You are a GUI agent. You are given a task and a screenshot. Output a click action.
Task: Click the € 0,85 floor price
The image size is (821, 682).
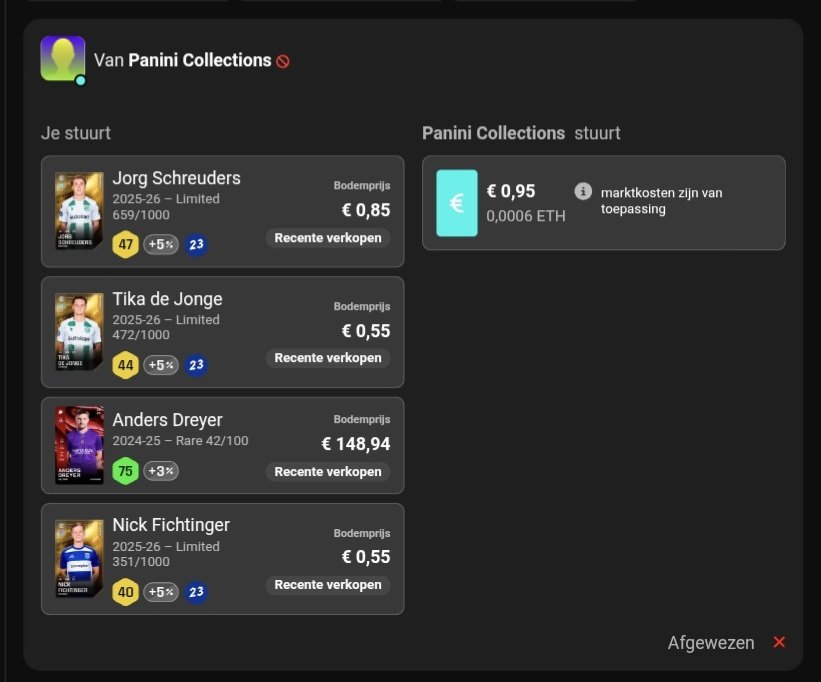(x=366, y=210)
